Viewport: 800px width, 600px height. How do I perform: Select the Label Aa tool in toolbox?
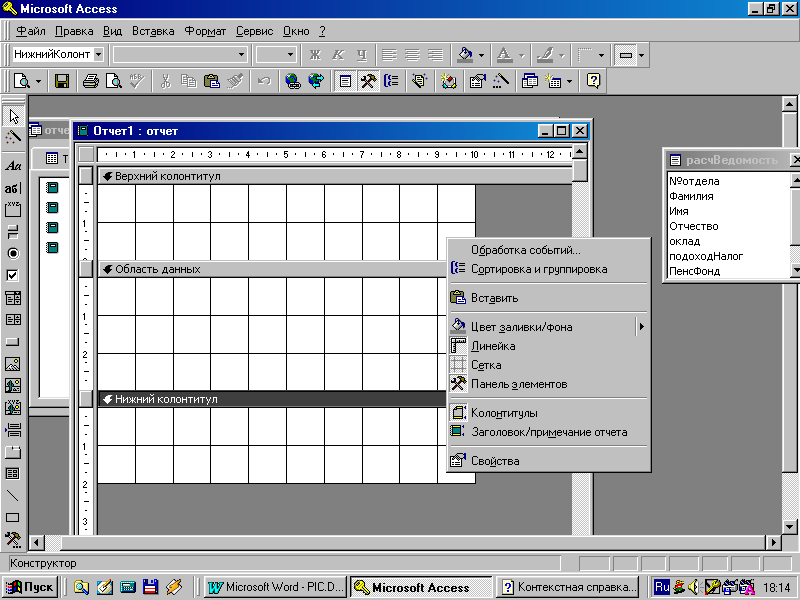point(13,166)
